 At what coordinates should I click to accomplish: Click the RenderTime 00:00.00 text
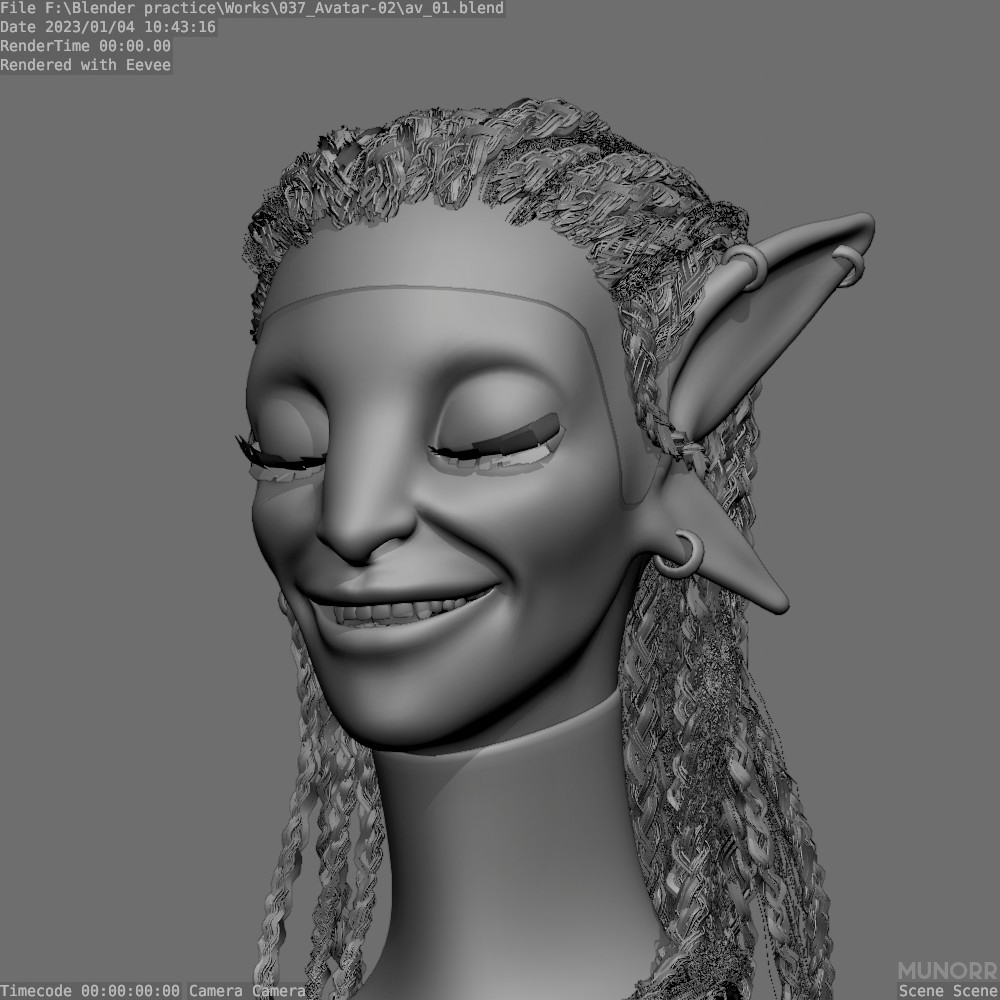point(86,46)
